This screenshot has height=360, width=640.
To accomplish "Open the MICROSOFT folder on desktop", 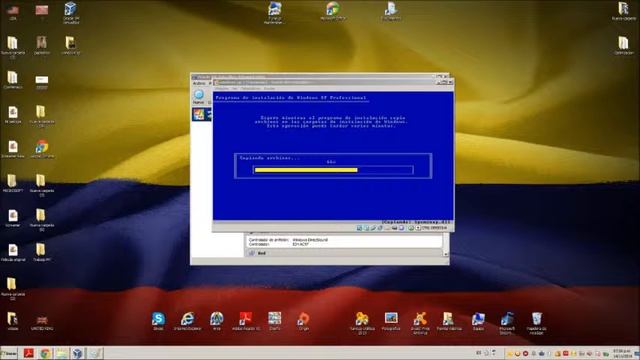I will tap(13, 184).
